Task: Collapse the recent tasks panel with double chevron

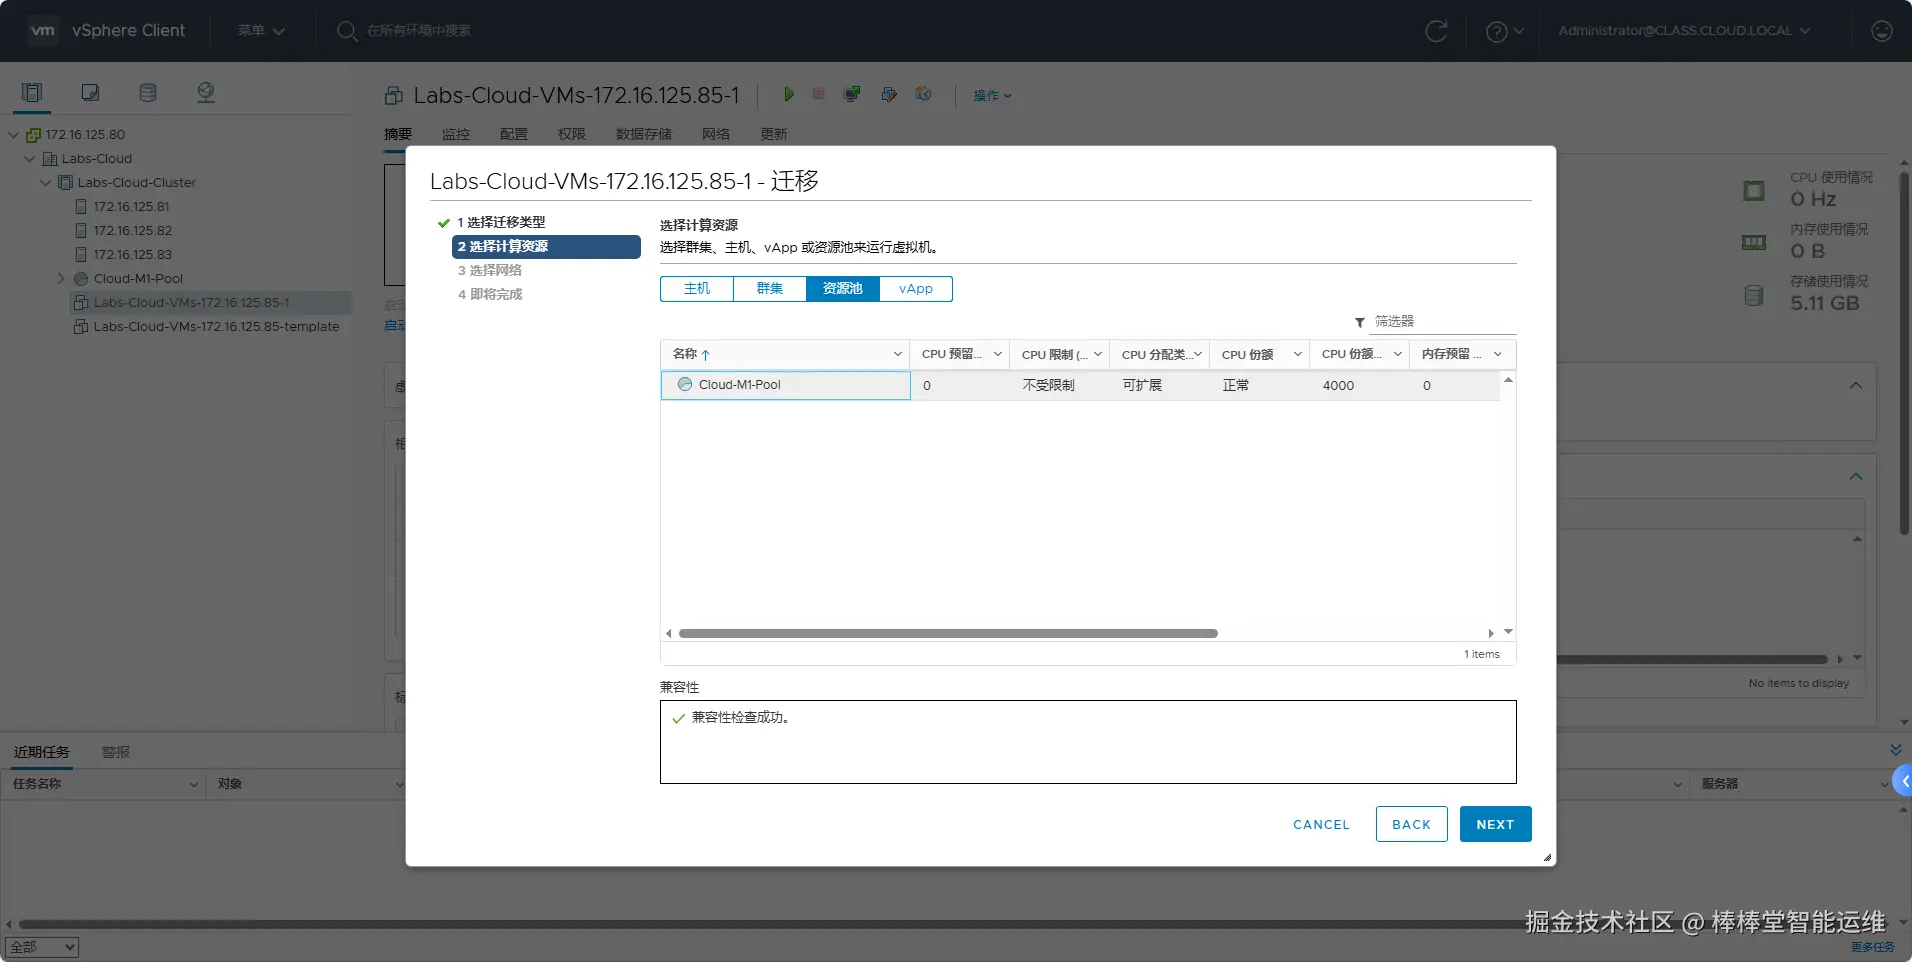Action: (1895, 750)
